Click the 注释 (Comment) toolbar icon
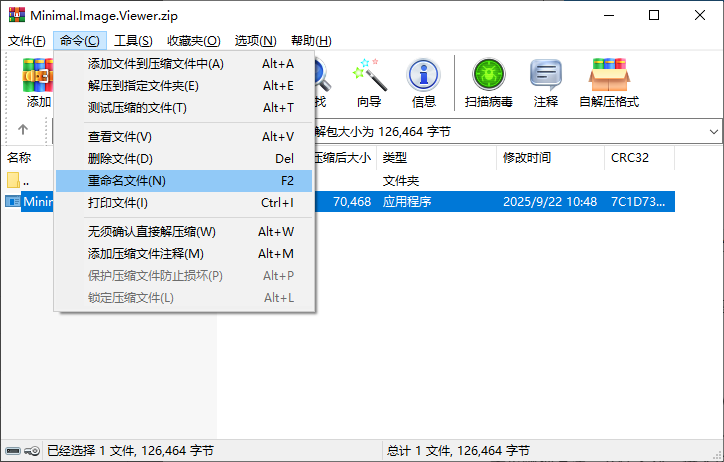This screenshot has height=462, width=724. (546, 82)
